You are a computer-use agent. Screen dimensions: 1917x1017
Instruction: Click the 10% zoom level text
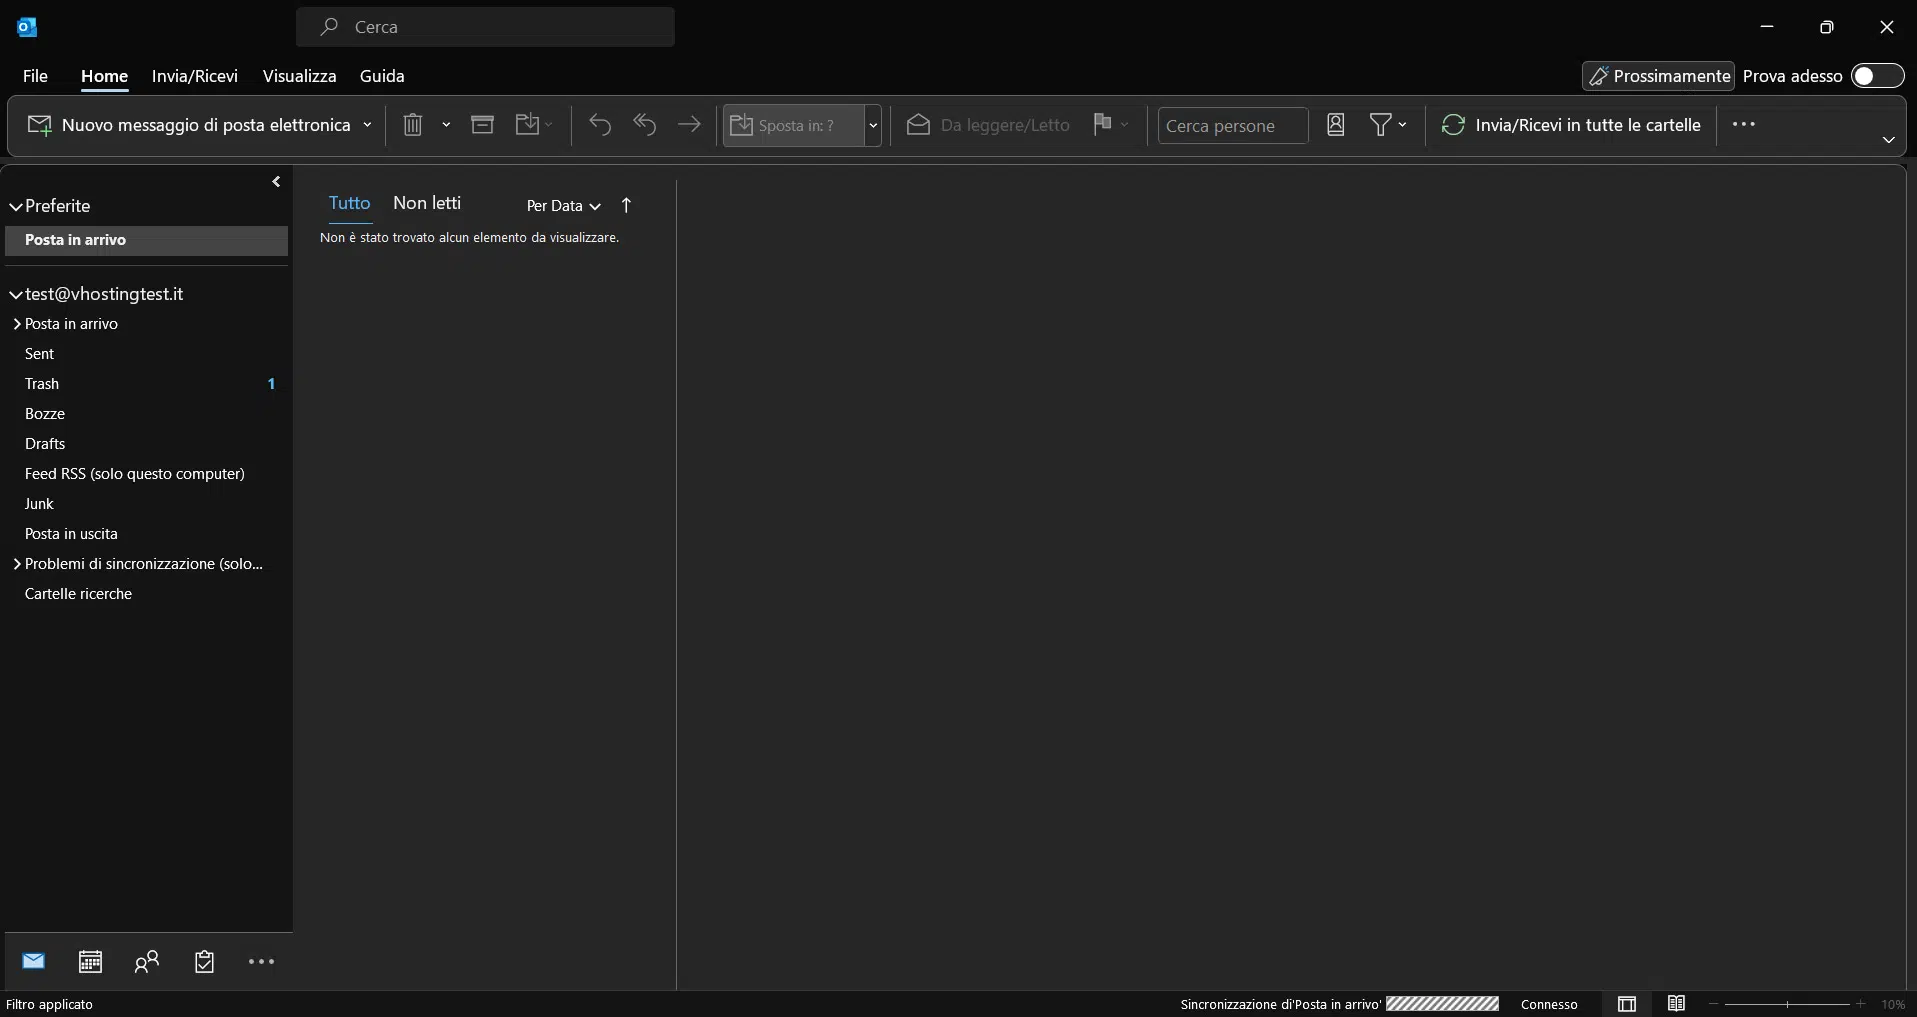(1893, 1004)
